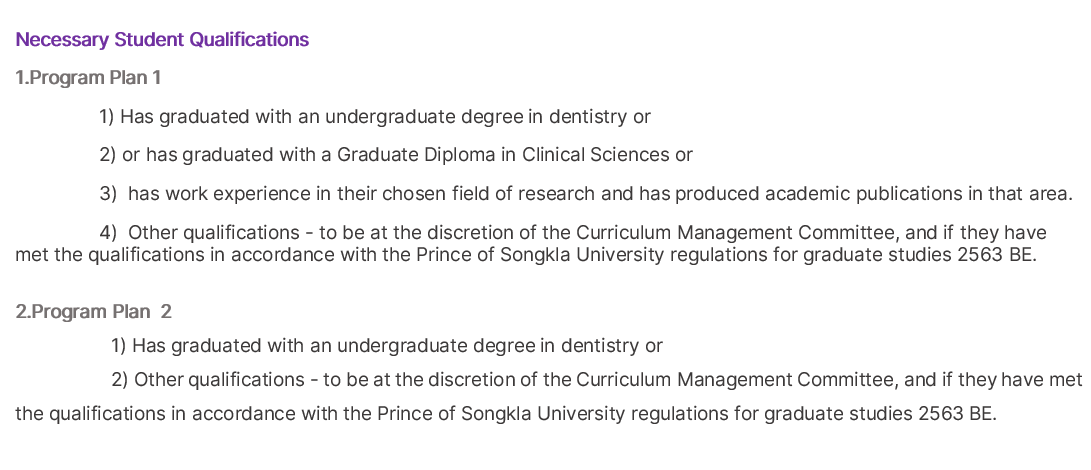Click Plan 1 undergraduate degree in dentistry line
Image resolution: width=1091 pixels, height=470 pixels.
pos(374,116)
